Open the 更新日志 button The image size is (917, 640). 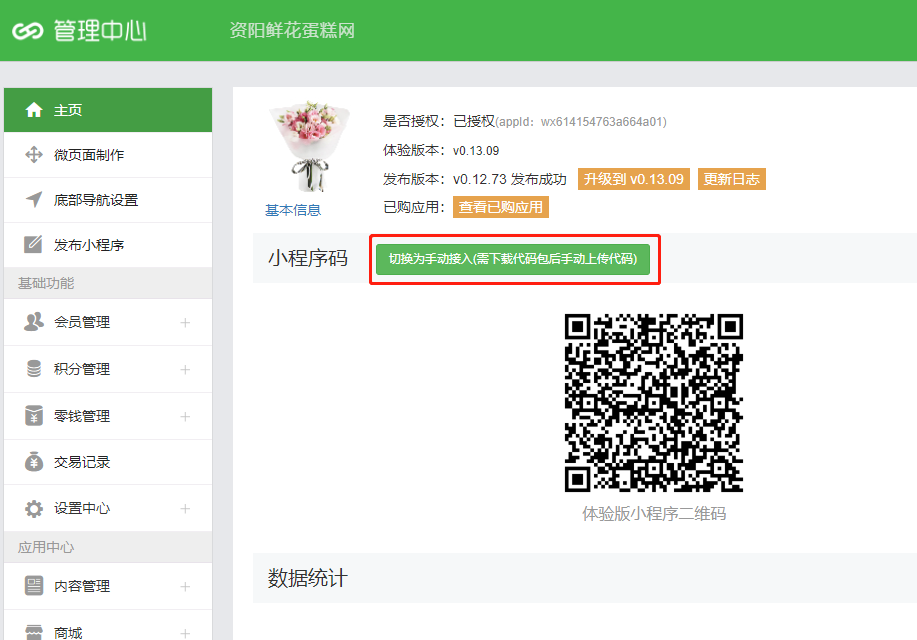click(732, 179)
